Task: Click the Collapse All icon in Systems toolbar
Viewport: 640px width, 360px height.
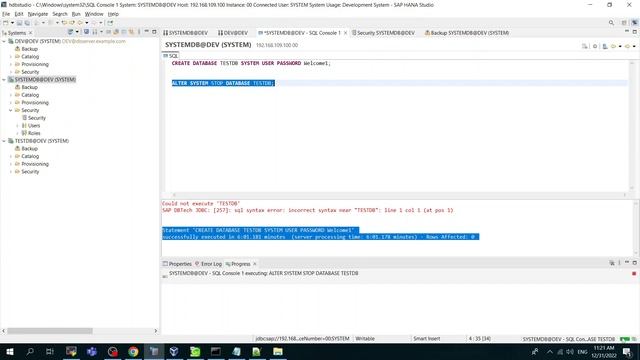Action: click(x=124, y=31)
